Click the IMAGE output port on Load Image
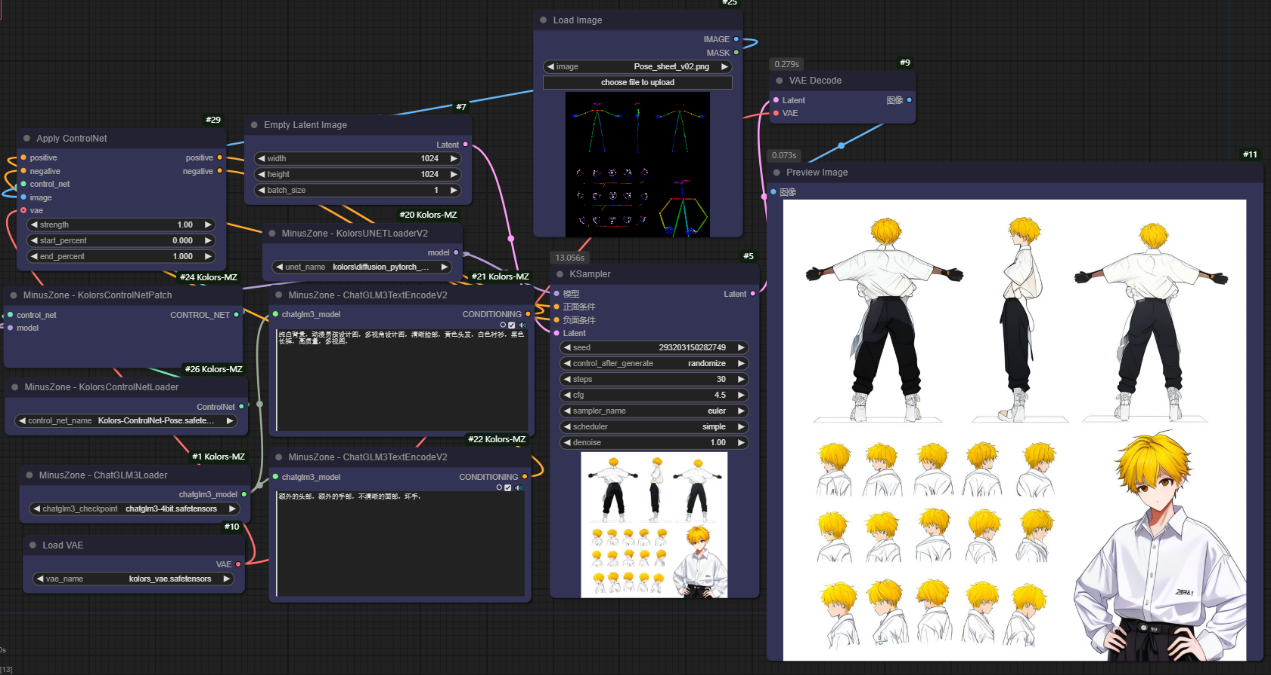Image resolution: width=1271 pixels, height=675 pixels. (736, 40)
